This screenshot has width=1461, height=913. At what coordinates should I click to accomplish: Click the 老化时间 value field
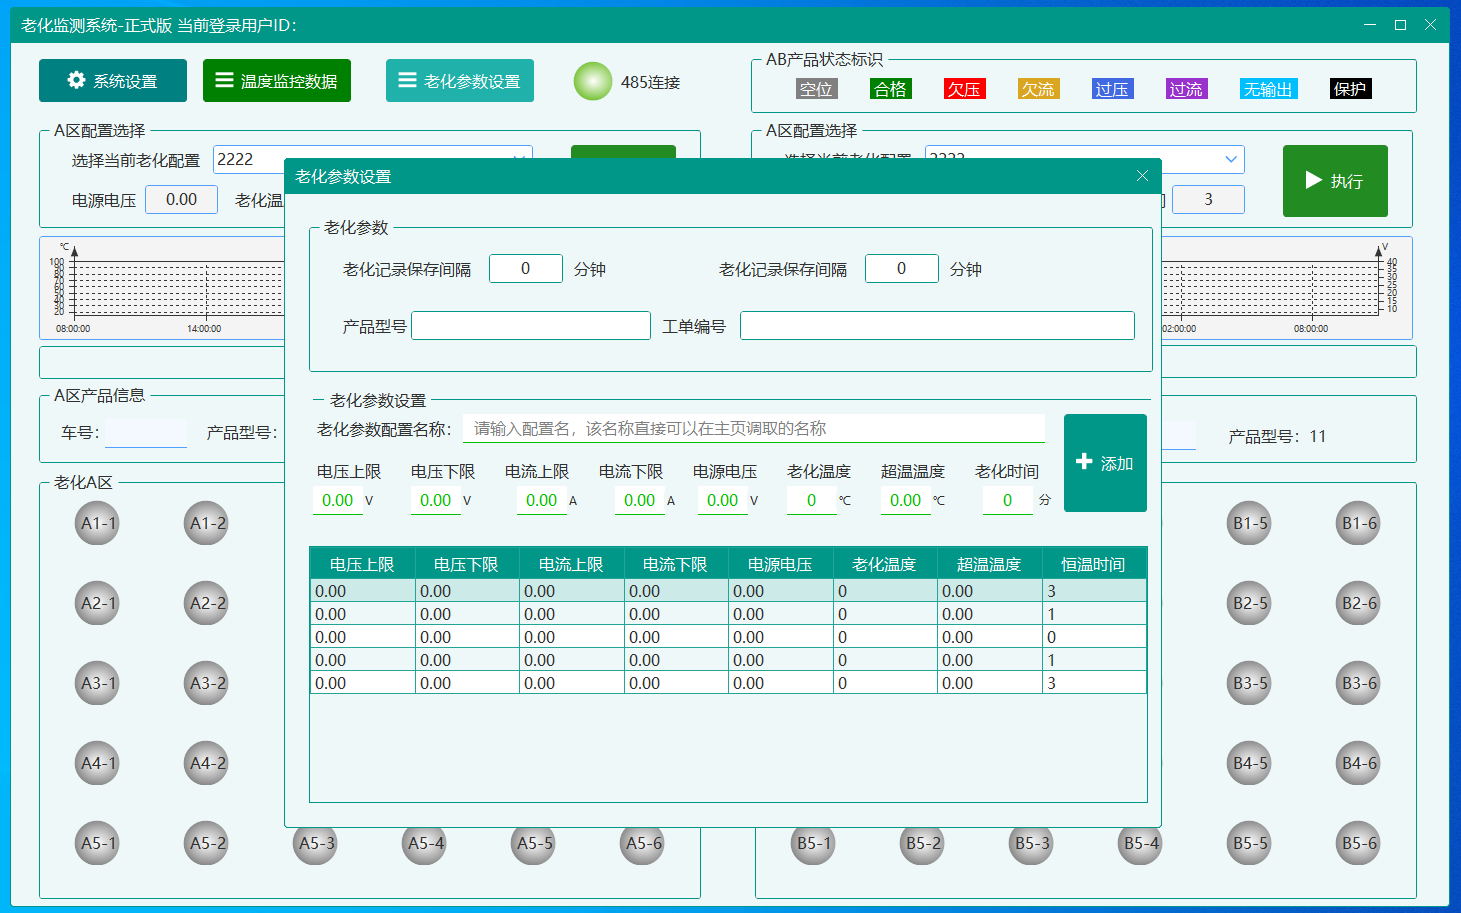1008,500
